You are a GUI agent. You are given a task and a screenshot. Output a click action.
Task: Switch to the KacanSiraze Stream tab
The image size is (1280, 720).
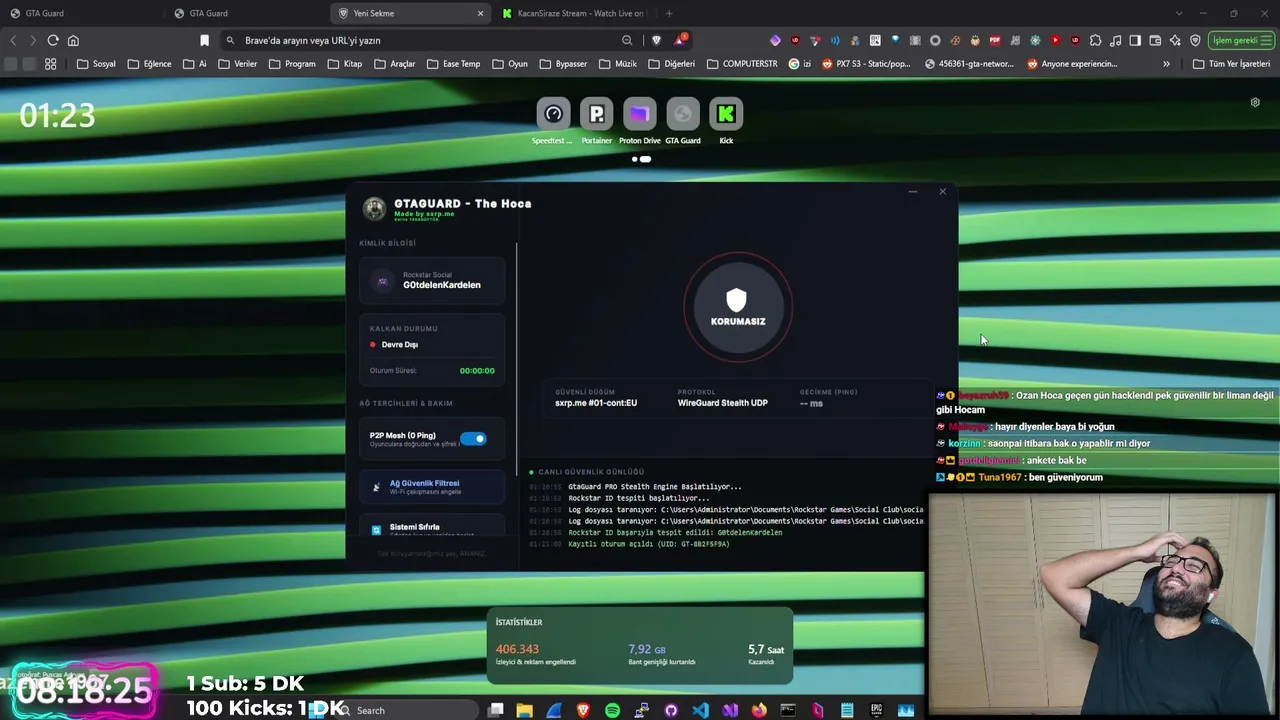click(574, 13)
